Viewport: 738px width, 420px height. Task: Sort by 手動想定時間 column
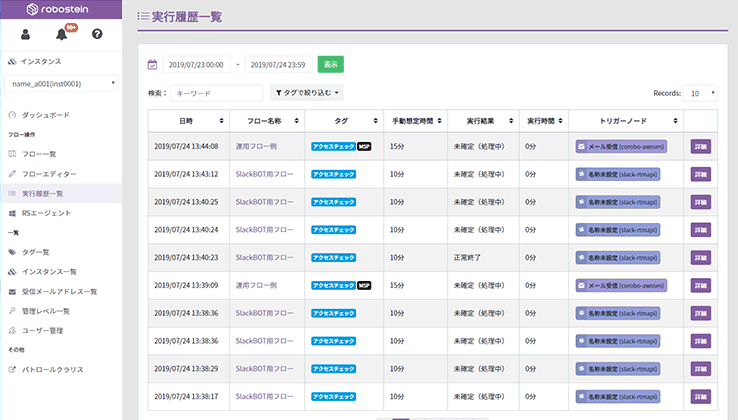pos(416,121)
